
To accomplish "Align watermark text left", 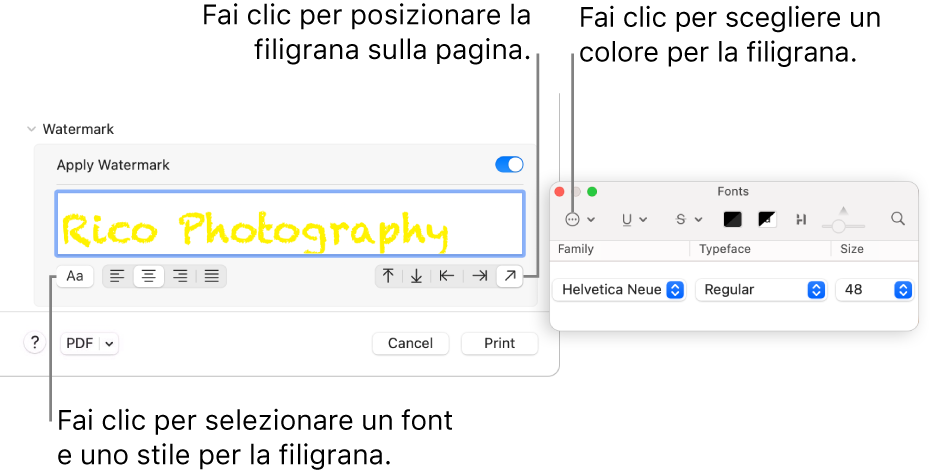I will pyautogui.click(x=118, y=276).
